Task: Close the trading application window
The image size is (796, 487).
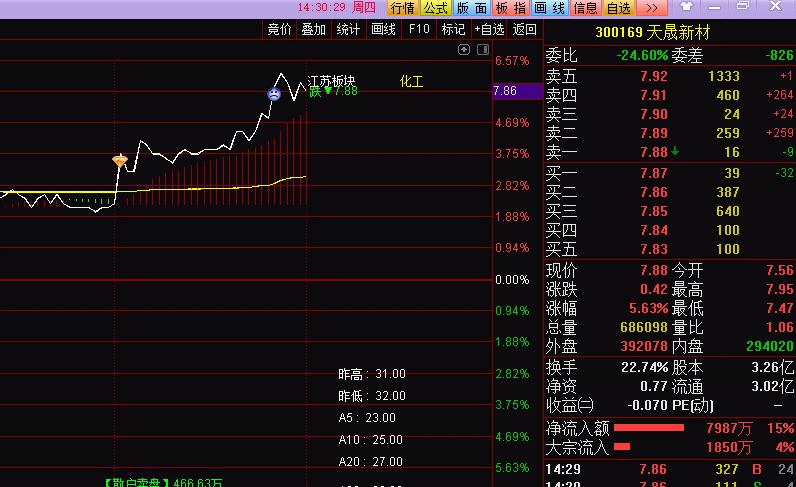Action: (x=775, y=6)
